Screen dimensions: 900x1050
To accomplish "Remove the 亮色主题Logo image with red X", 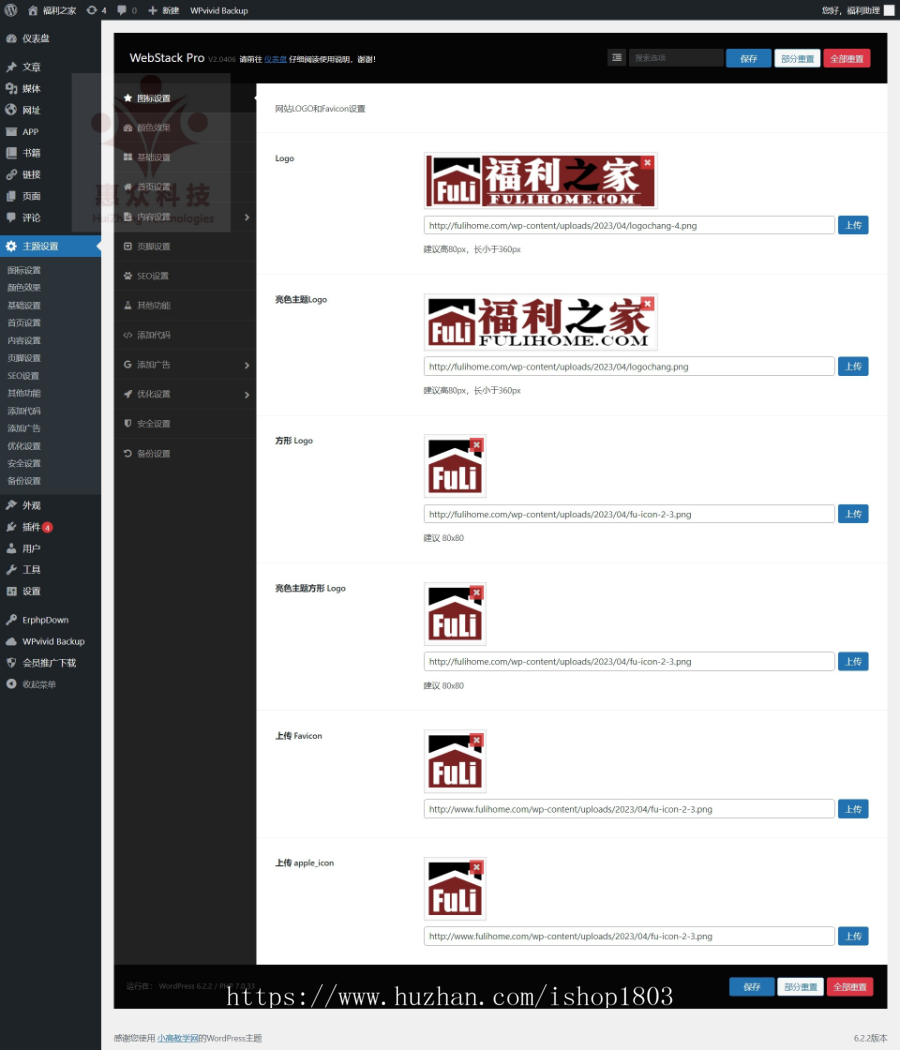I will click(x=647, y=303).
